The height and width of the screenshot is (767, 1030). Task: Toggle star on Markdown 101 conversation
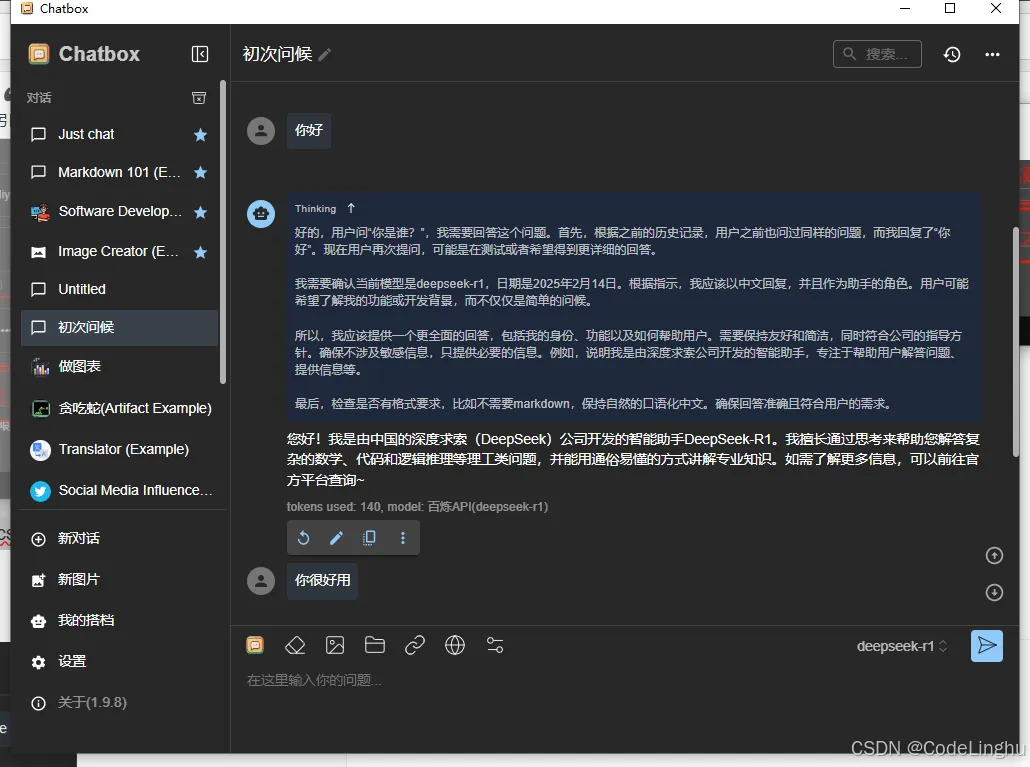200,173
